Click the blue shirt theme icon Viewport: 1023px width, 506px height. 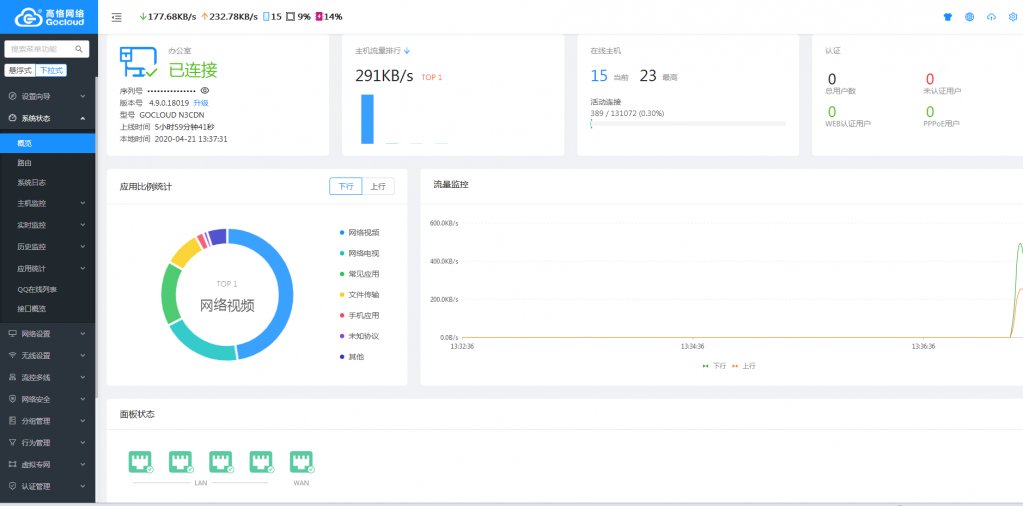click(x=948, y=17)
